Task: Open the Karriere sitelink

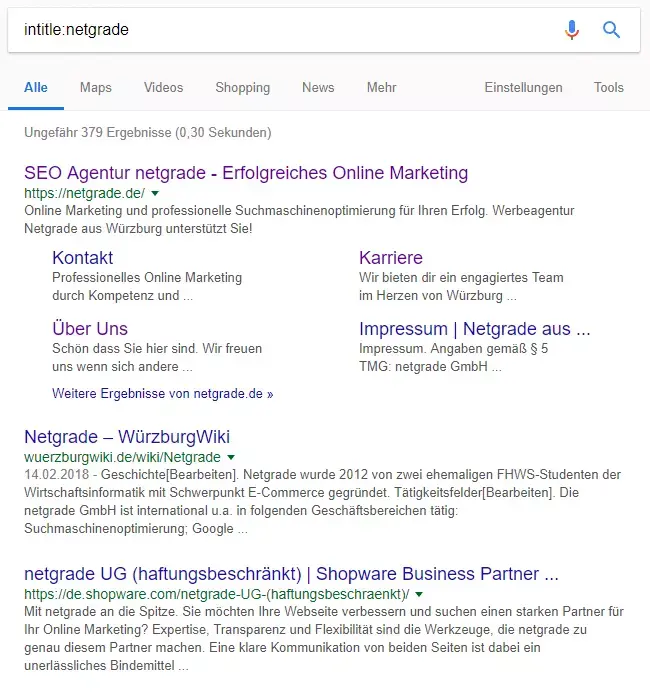Action: [x=391, y=258]
